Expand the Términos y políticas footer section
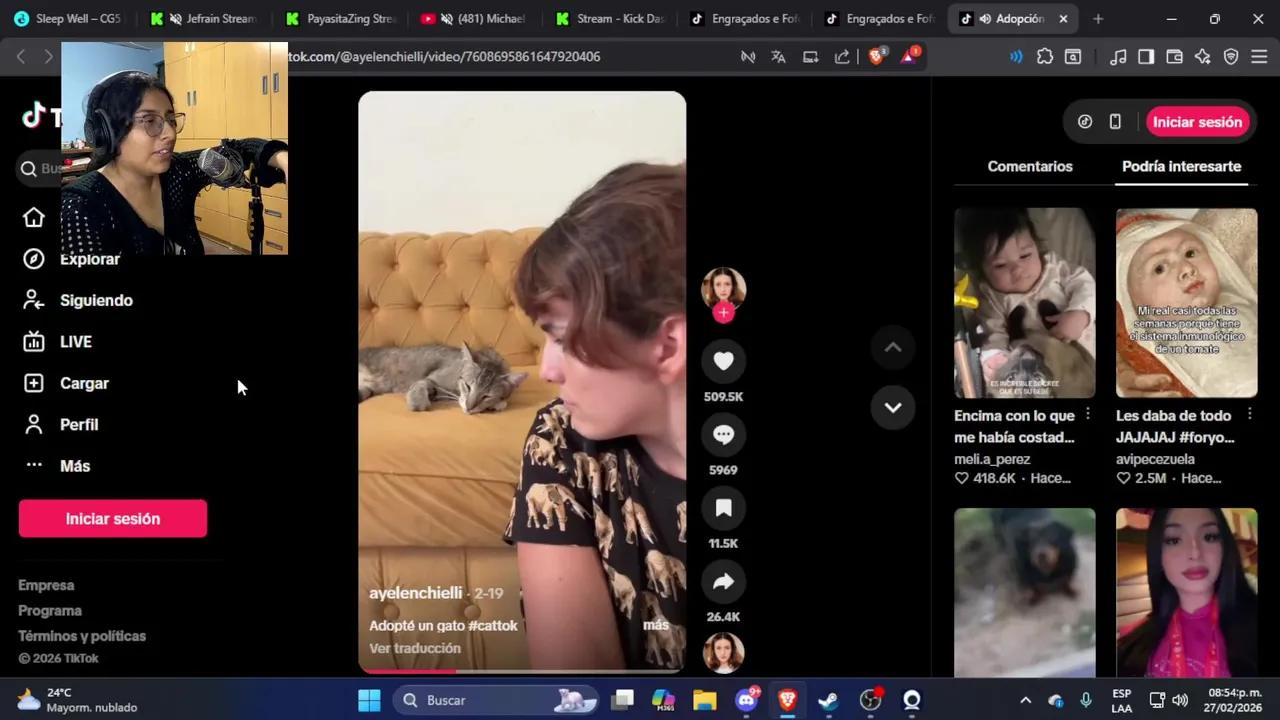 [82, 636]
